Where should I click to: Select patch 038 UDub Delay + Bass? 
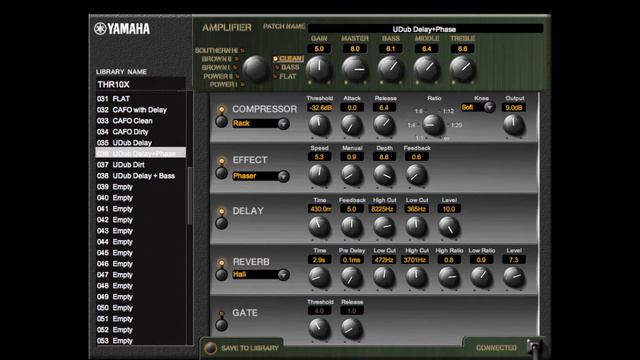tap(140, 176)
